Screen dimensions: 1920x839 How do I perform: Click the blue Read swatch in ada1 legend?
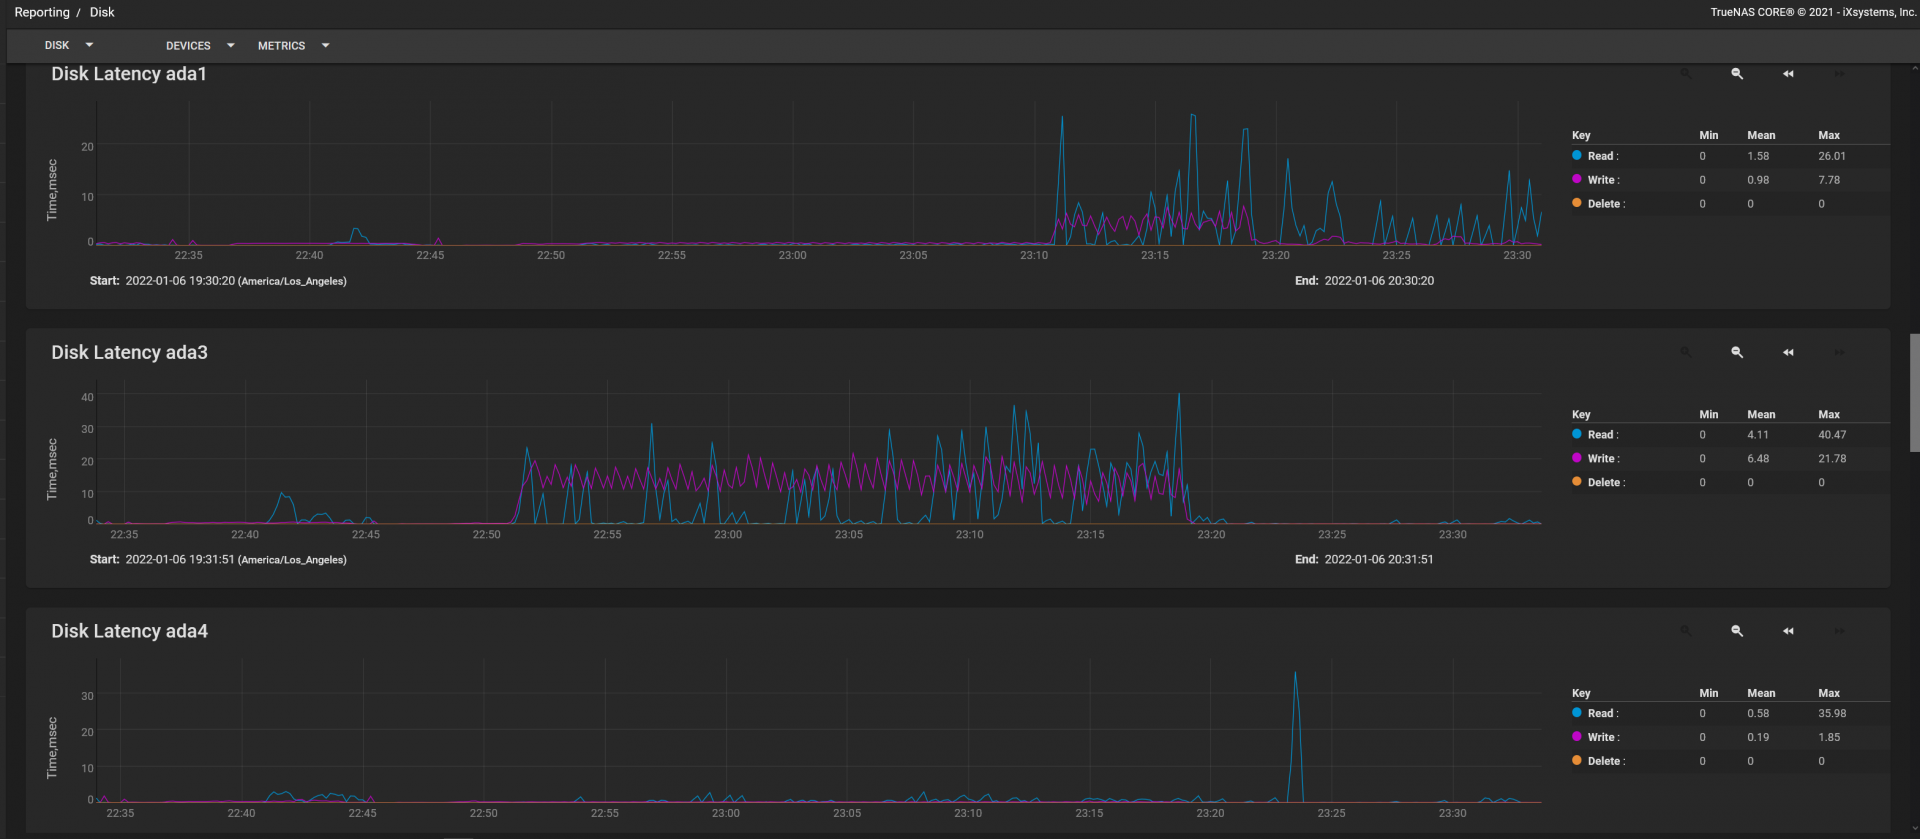pyautogui.click(x=1577, y=156)
